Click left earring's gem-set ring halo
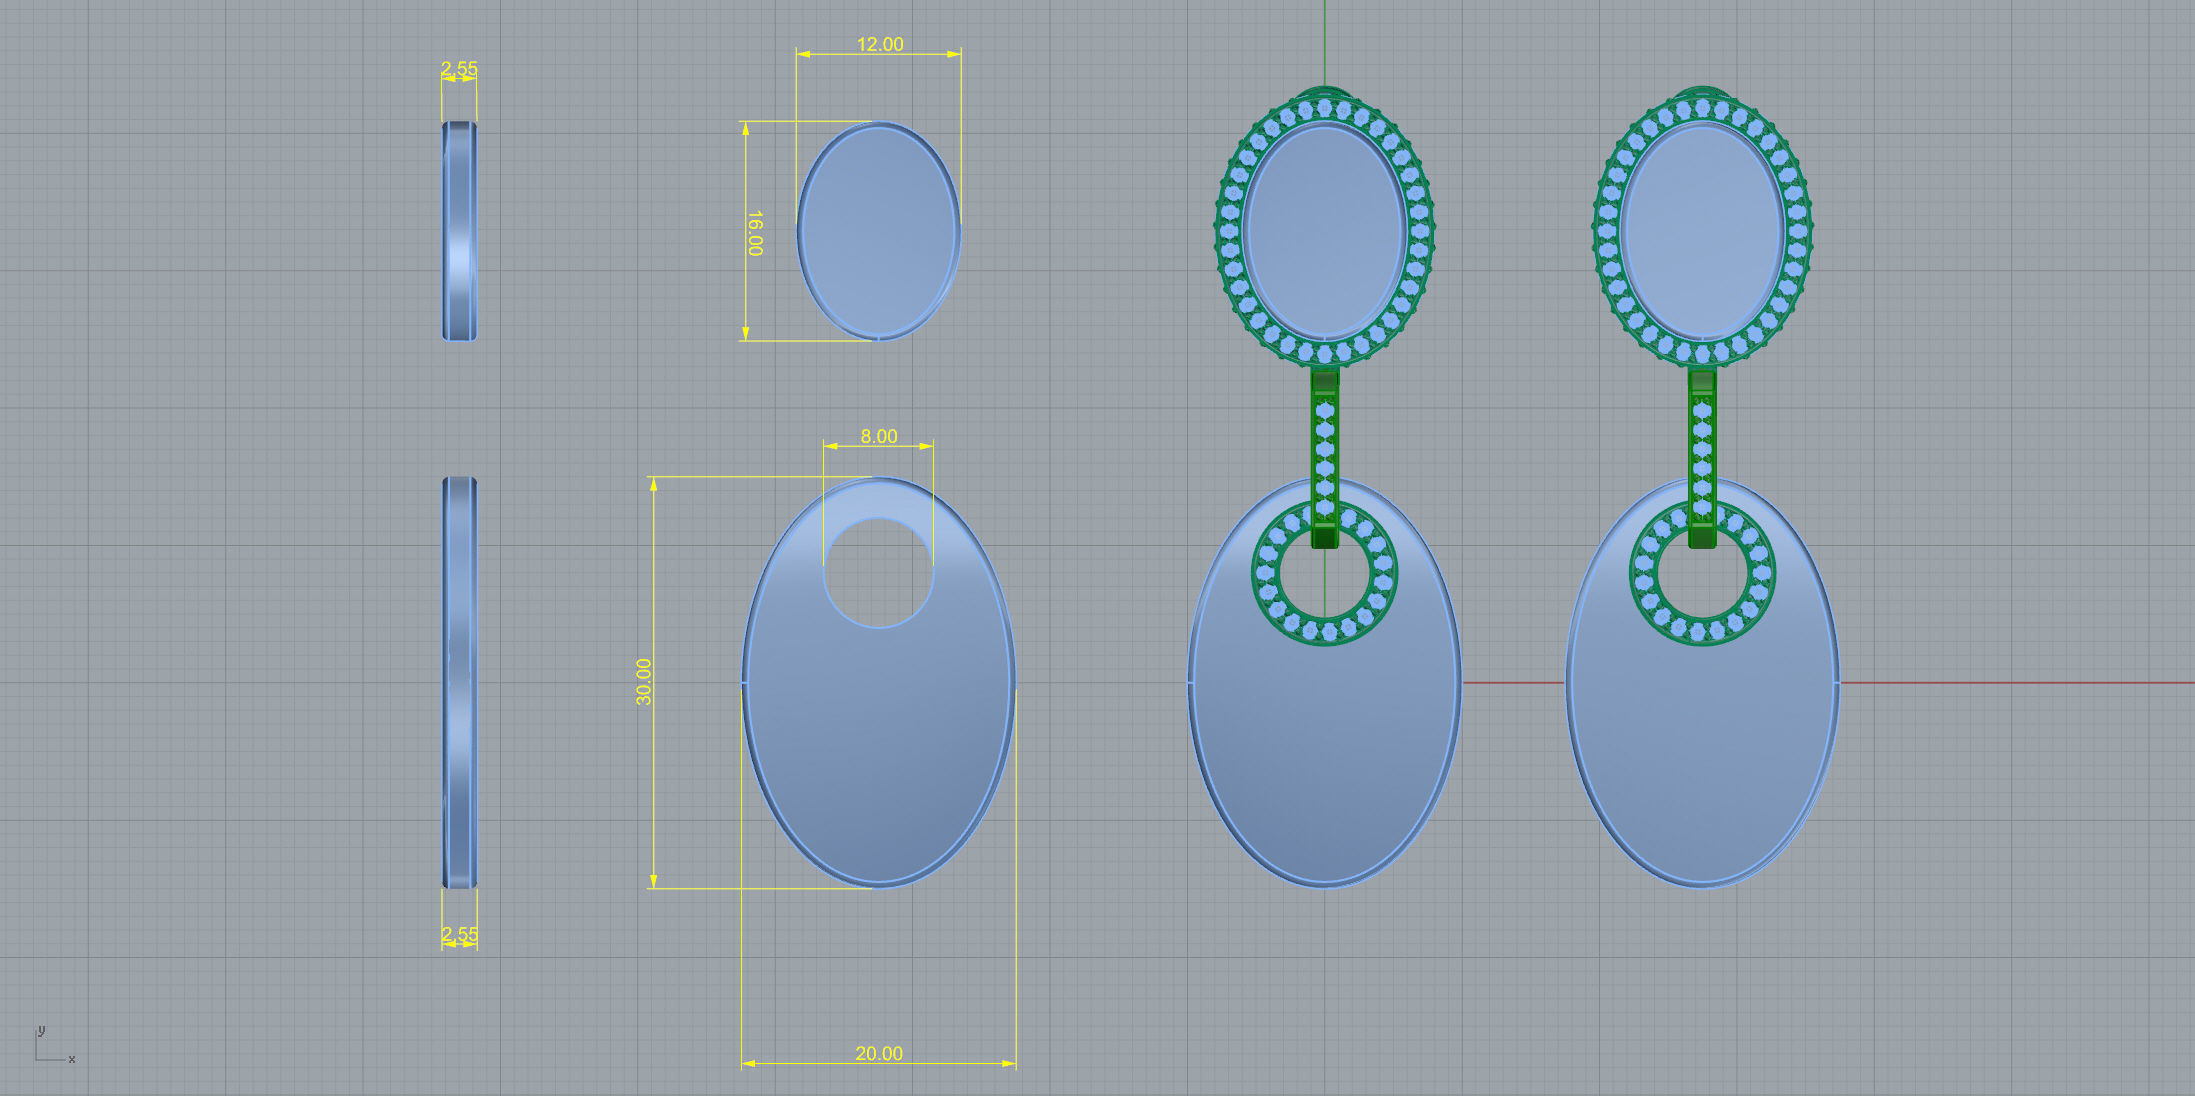This screenshot has height=1096, width=2195. click(1265, 574)
